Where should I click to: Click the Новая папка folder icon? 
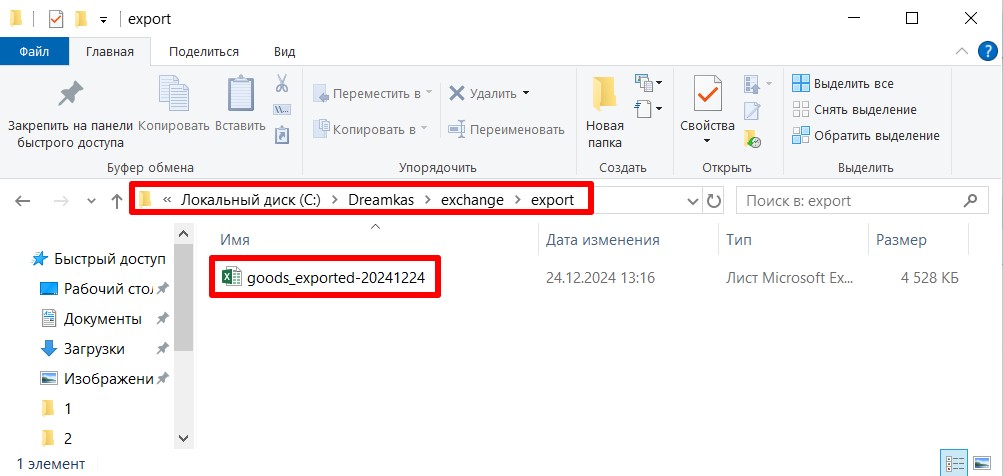coord(604,94)
